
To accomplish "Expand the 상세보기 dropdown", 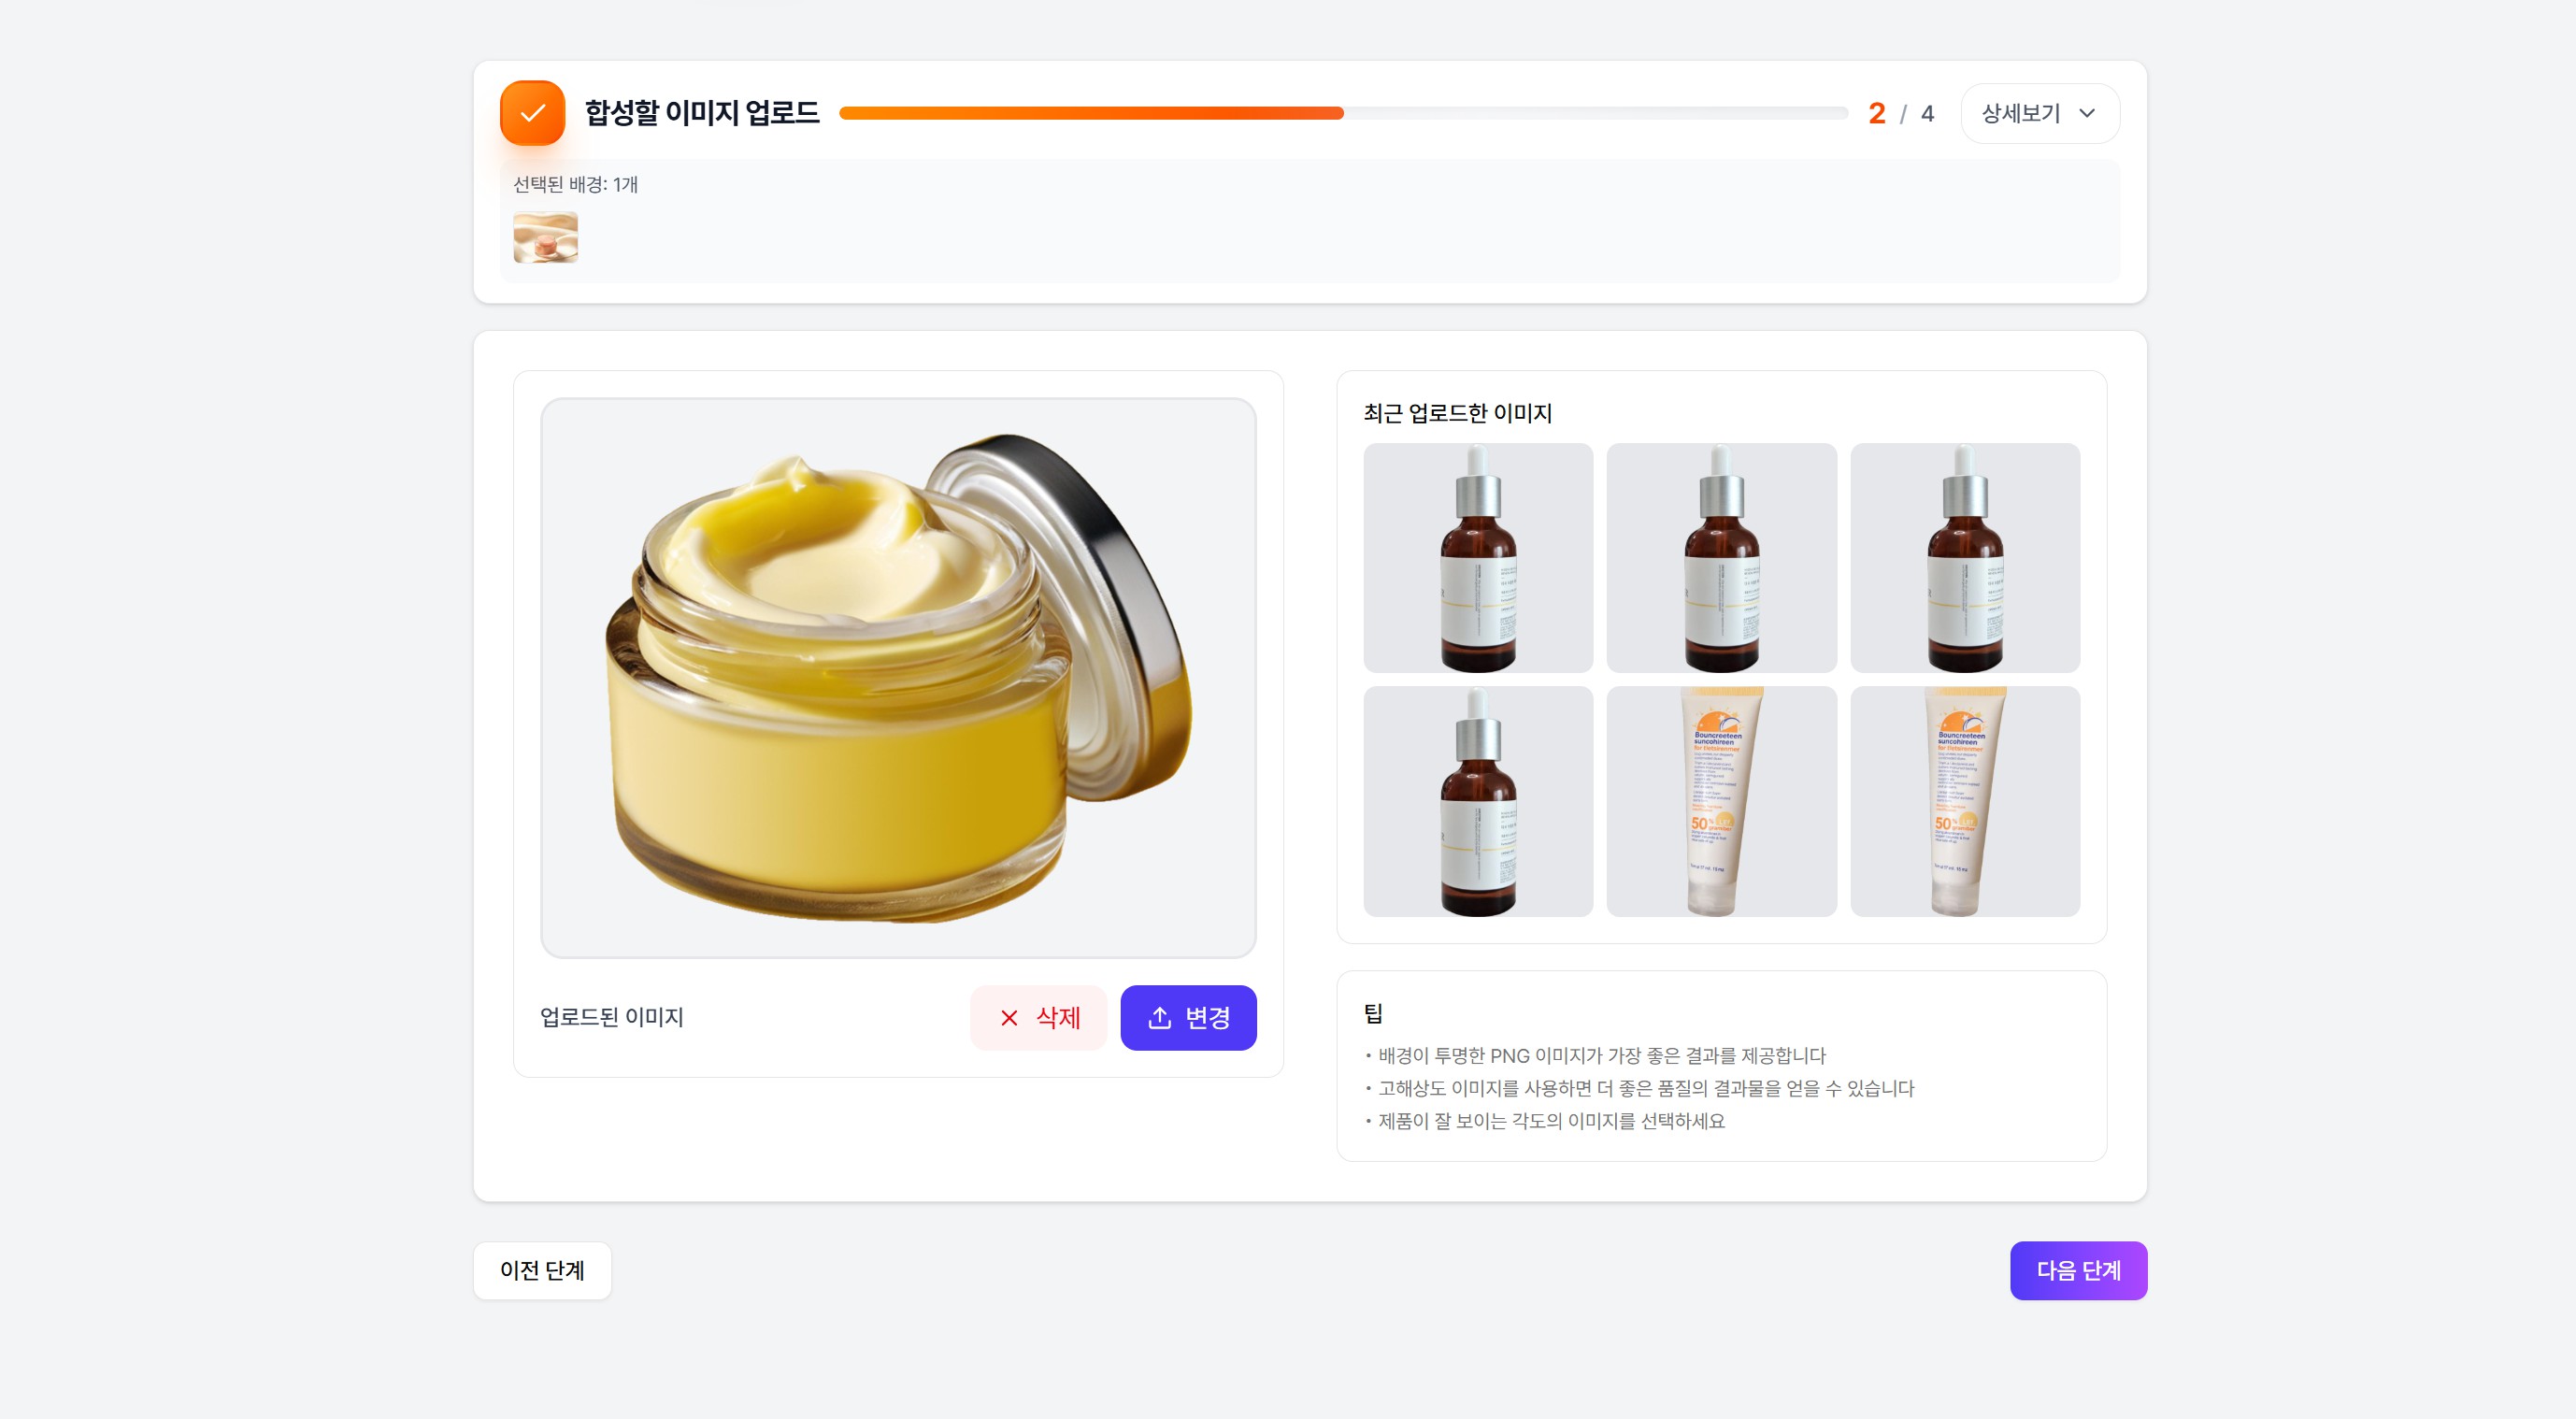I will [x=2039, y=113].
